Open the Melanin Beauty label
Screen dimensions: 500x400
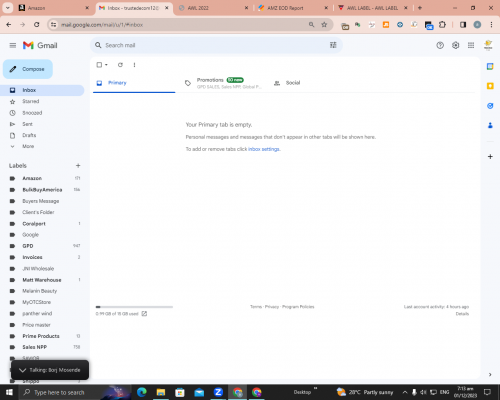click(42, 291)
